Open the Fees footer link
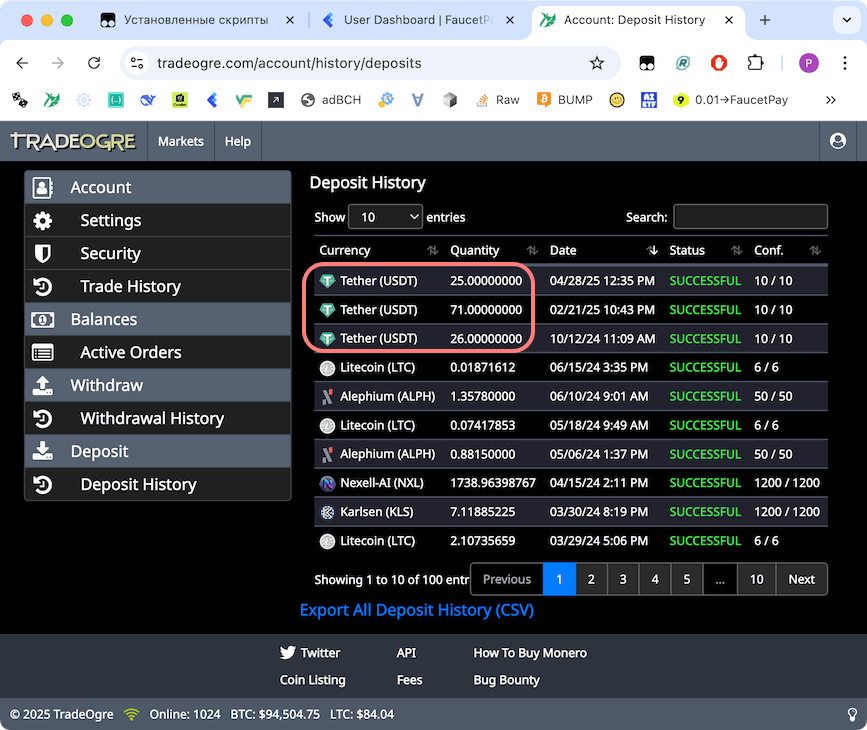 tap(410, 680)
